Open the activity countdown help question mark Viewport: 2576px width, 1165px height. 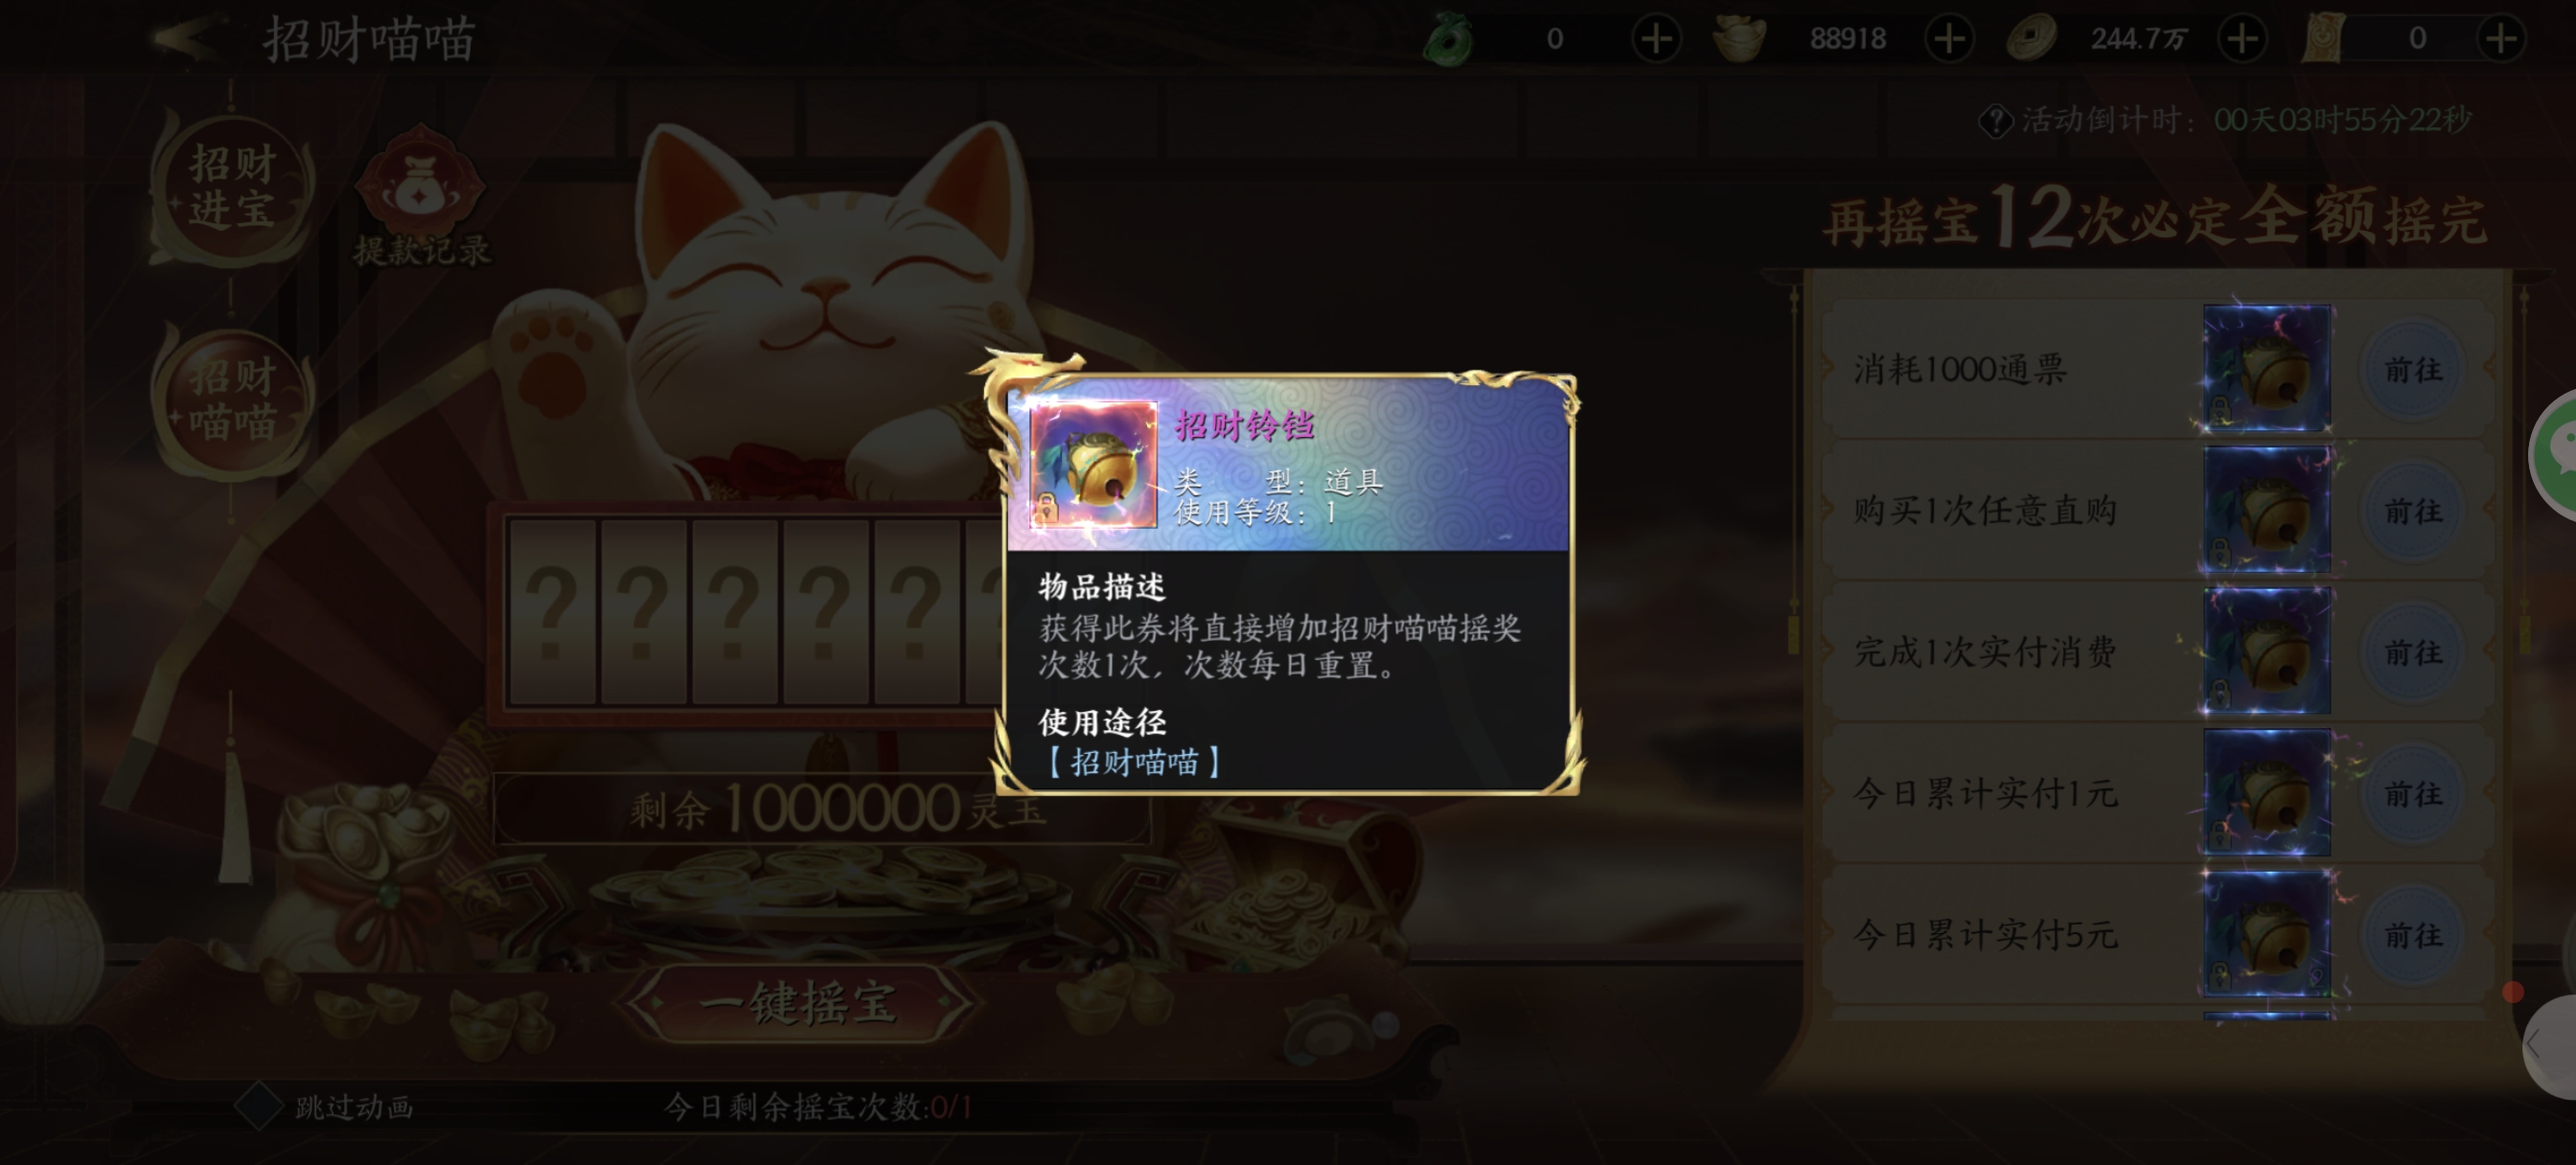tap(1994, 121)
